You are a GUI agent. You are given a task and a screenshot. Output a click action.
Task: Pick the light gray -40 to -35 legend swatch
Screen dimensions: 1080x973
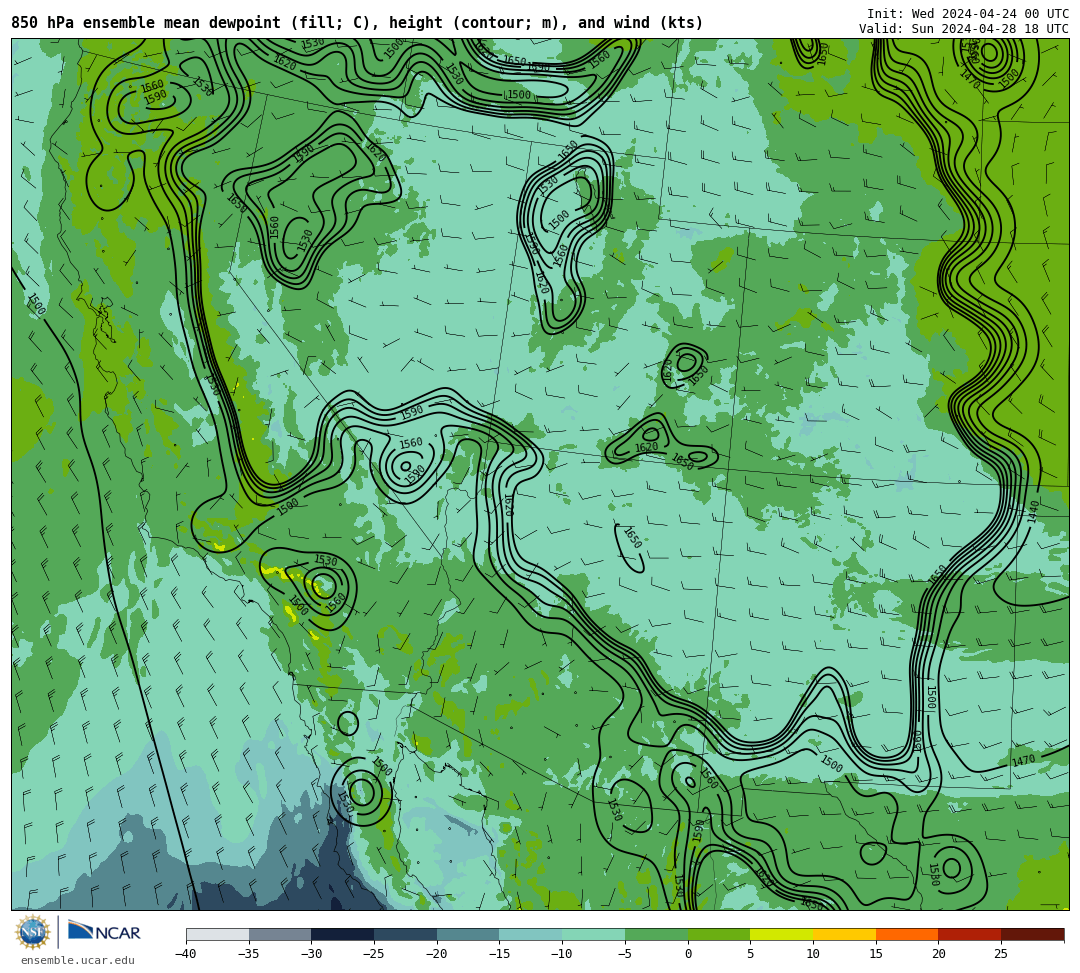pos(218,934)
